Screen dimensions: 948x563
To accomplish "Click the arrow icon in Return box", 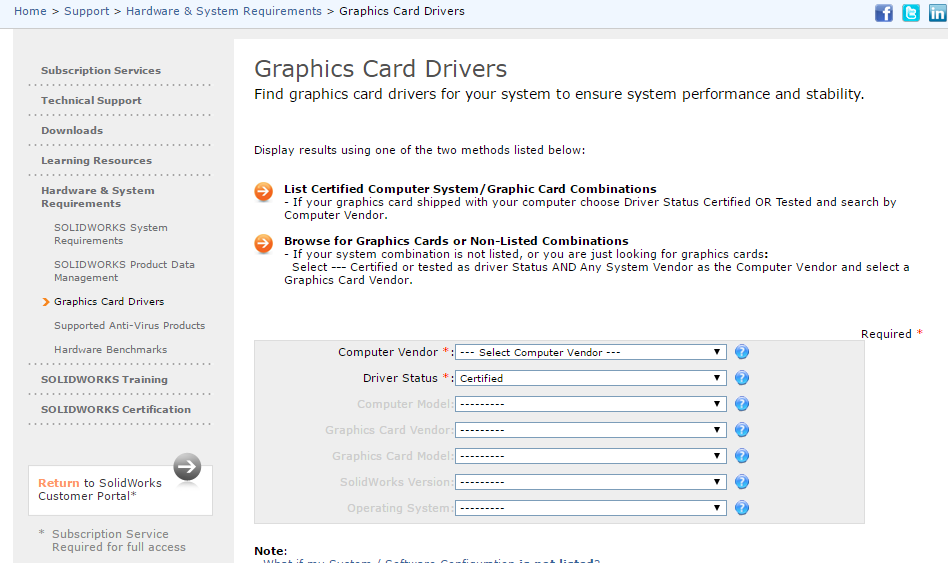I will 187,467.
